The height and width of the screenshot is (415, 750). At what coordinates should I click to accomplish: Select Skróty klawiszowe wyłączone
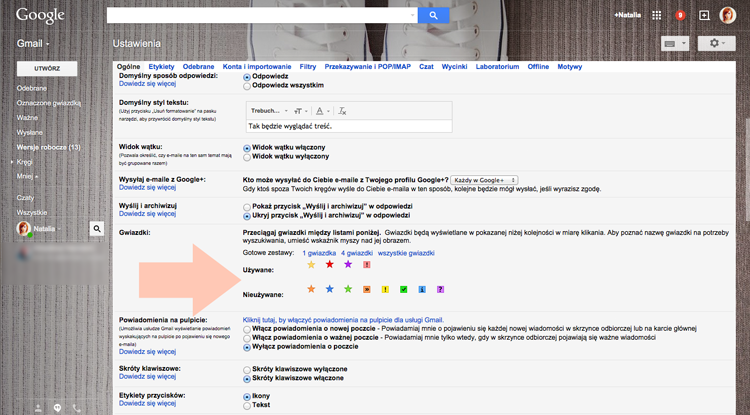247,370
